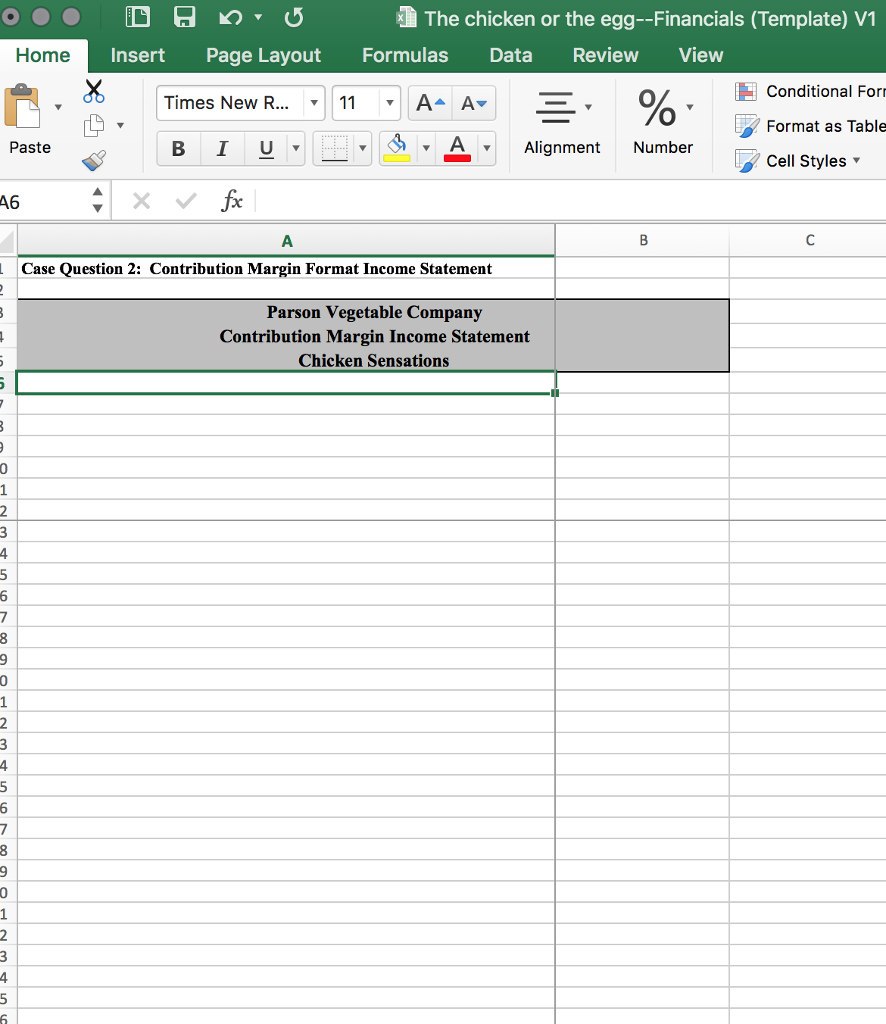This screenshot has height=1024, width=886.
Task: Activate the Format Painter brush
Action: pyautogui.click(x=94, y=160)
